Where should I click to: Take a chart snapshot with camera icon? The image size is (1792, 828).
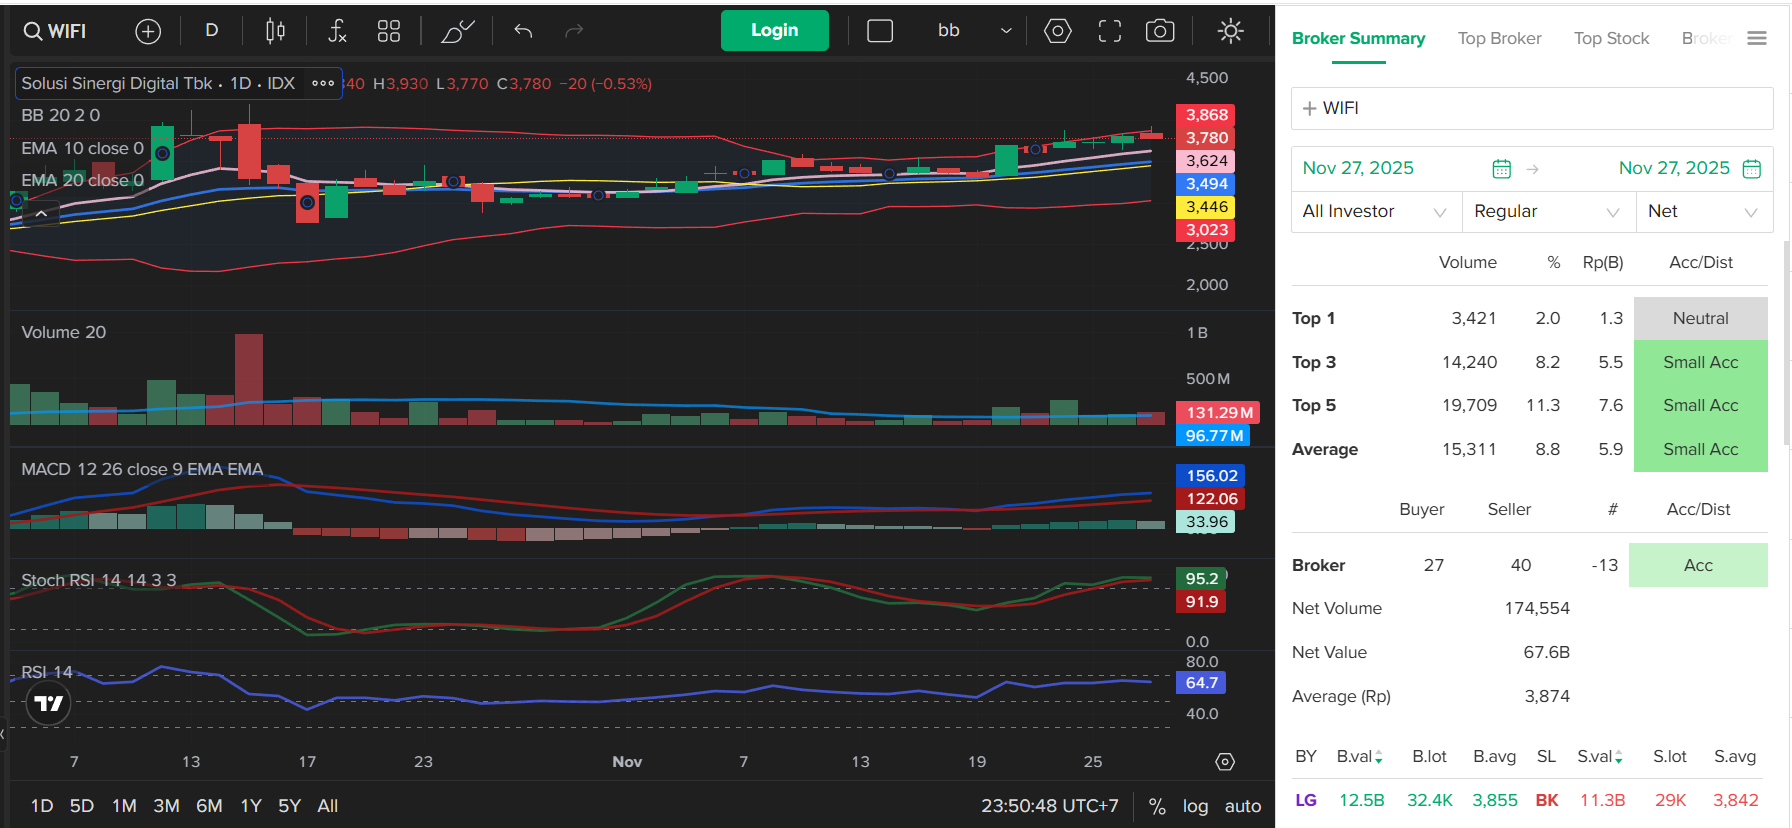tap(1160, 31)
